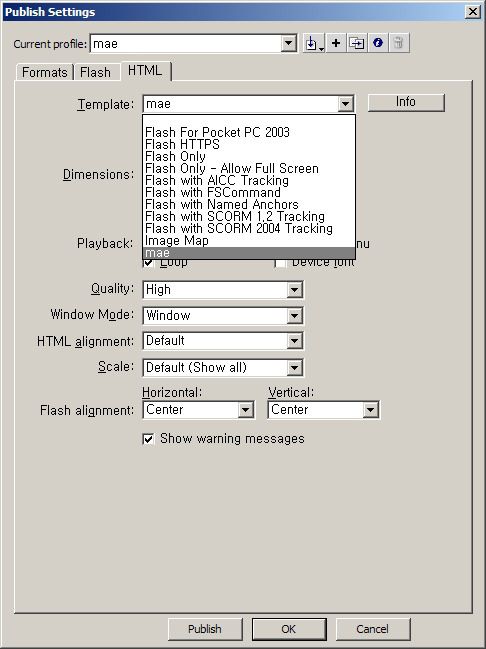Click the Create new profile plus icon

[x=336, y=43]
